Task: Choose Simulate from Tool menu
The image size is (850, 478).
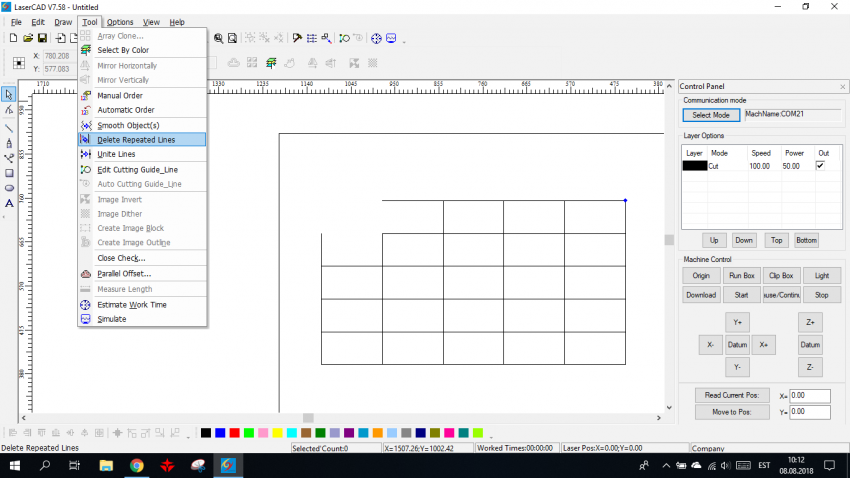Action: (x=142, y=319)
